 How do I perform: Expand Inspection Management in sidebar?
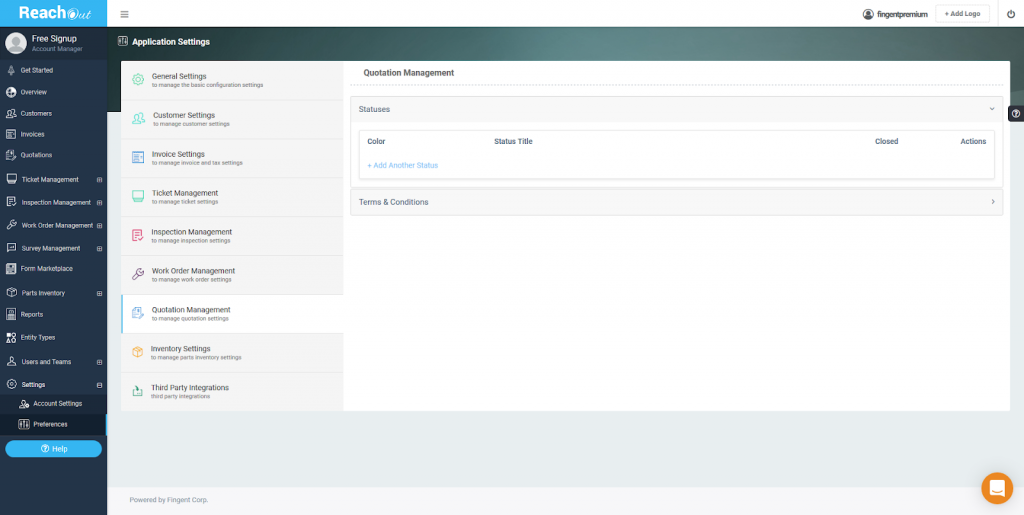pos(99,202)
